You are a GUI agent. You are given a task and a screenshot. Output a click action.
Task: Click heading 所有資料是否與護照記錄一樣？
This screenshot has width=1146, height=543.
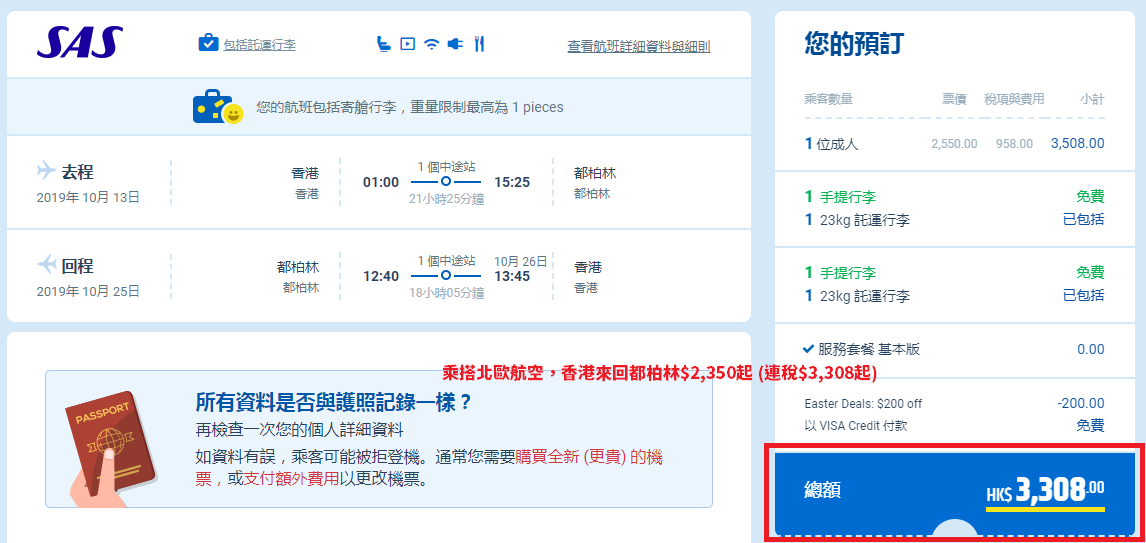(333, 402)
